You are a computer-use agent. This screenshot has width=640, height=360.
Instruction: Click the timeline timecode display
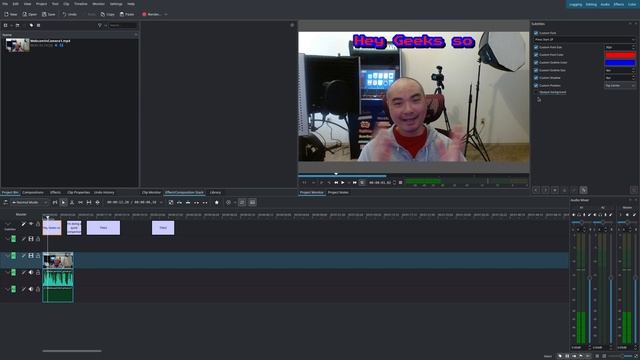click(x=132, y=202)
